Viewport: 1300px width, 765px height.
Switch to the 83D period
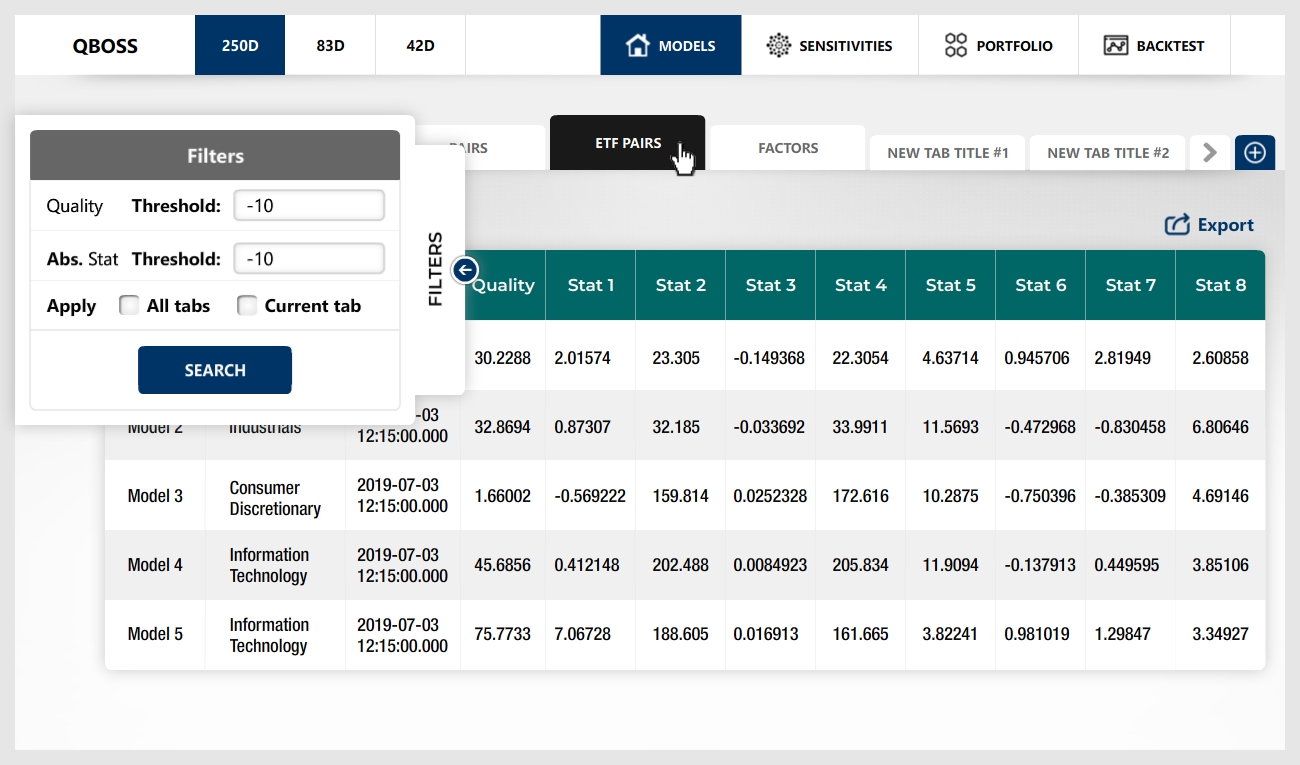click(x=330, y=45)
